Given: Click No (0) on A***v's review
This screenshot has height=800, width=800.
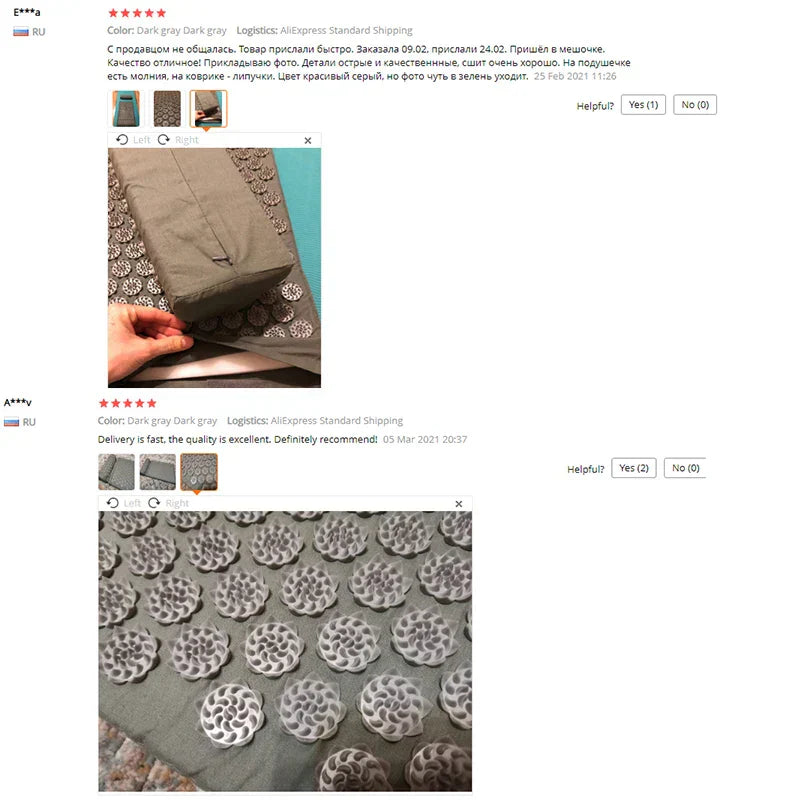Looking at the screenshot, I should pos(685,468).
